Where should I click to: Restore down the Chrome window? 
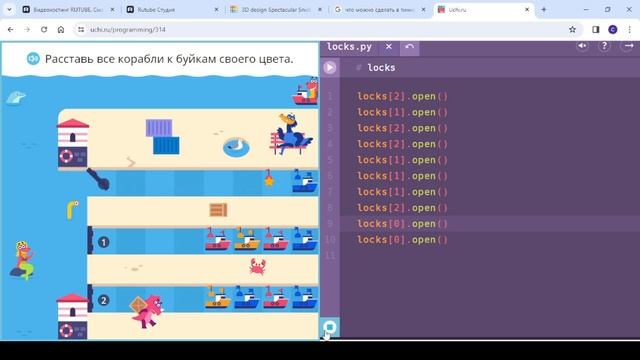[607, 9]
